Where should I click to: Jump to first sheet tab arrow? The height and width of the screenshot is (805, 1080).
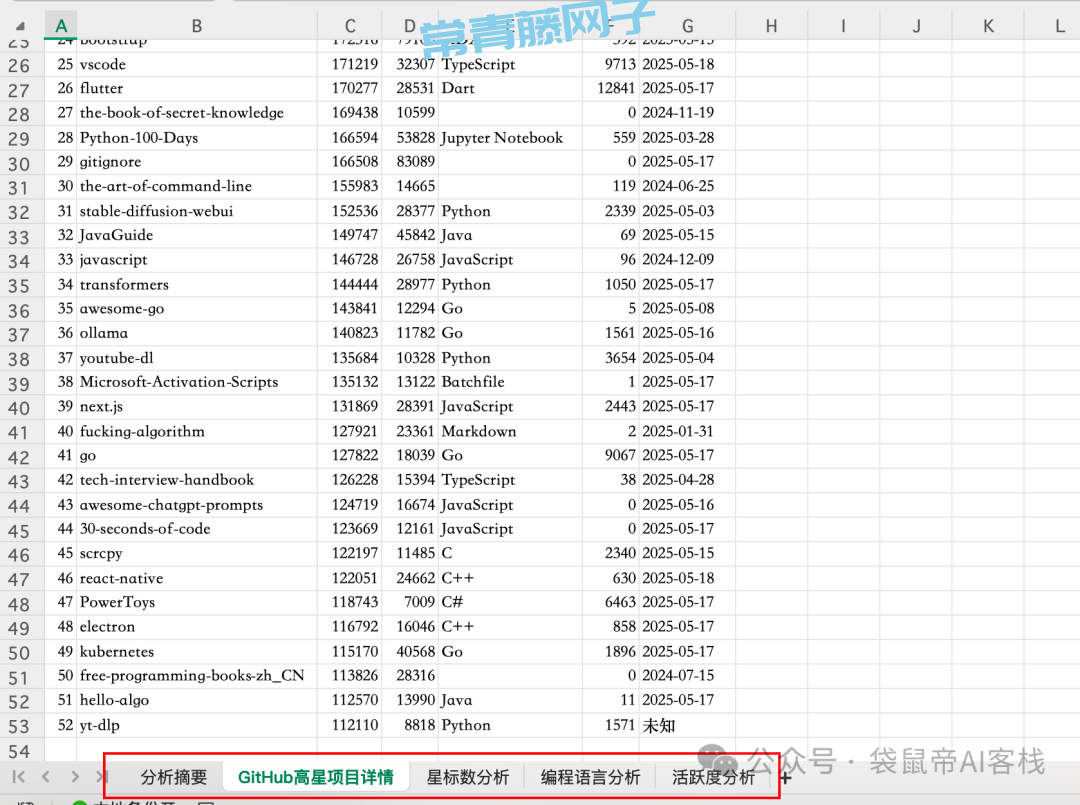(x=19, y=777)
